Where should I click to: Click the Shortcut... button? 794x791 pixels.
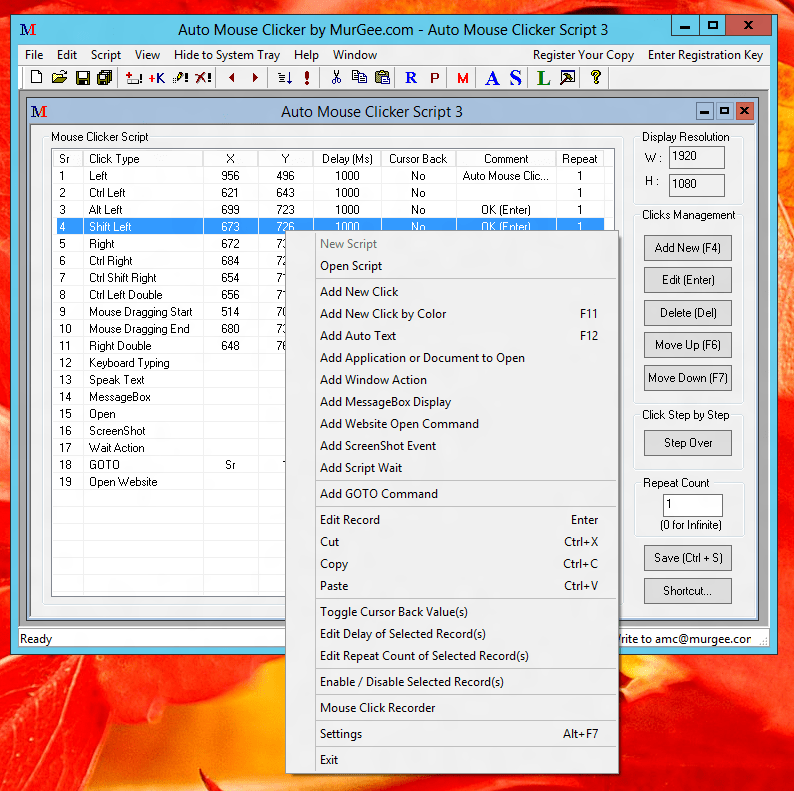click(x=688, y=591)
